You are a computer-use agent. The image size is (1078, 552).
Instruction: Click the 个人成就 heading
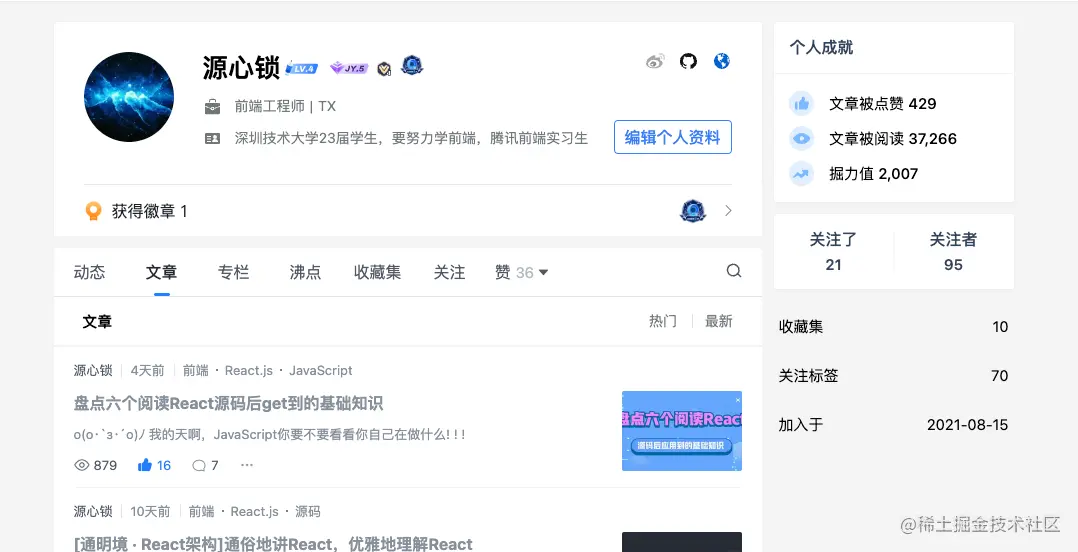(821, 47)
